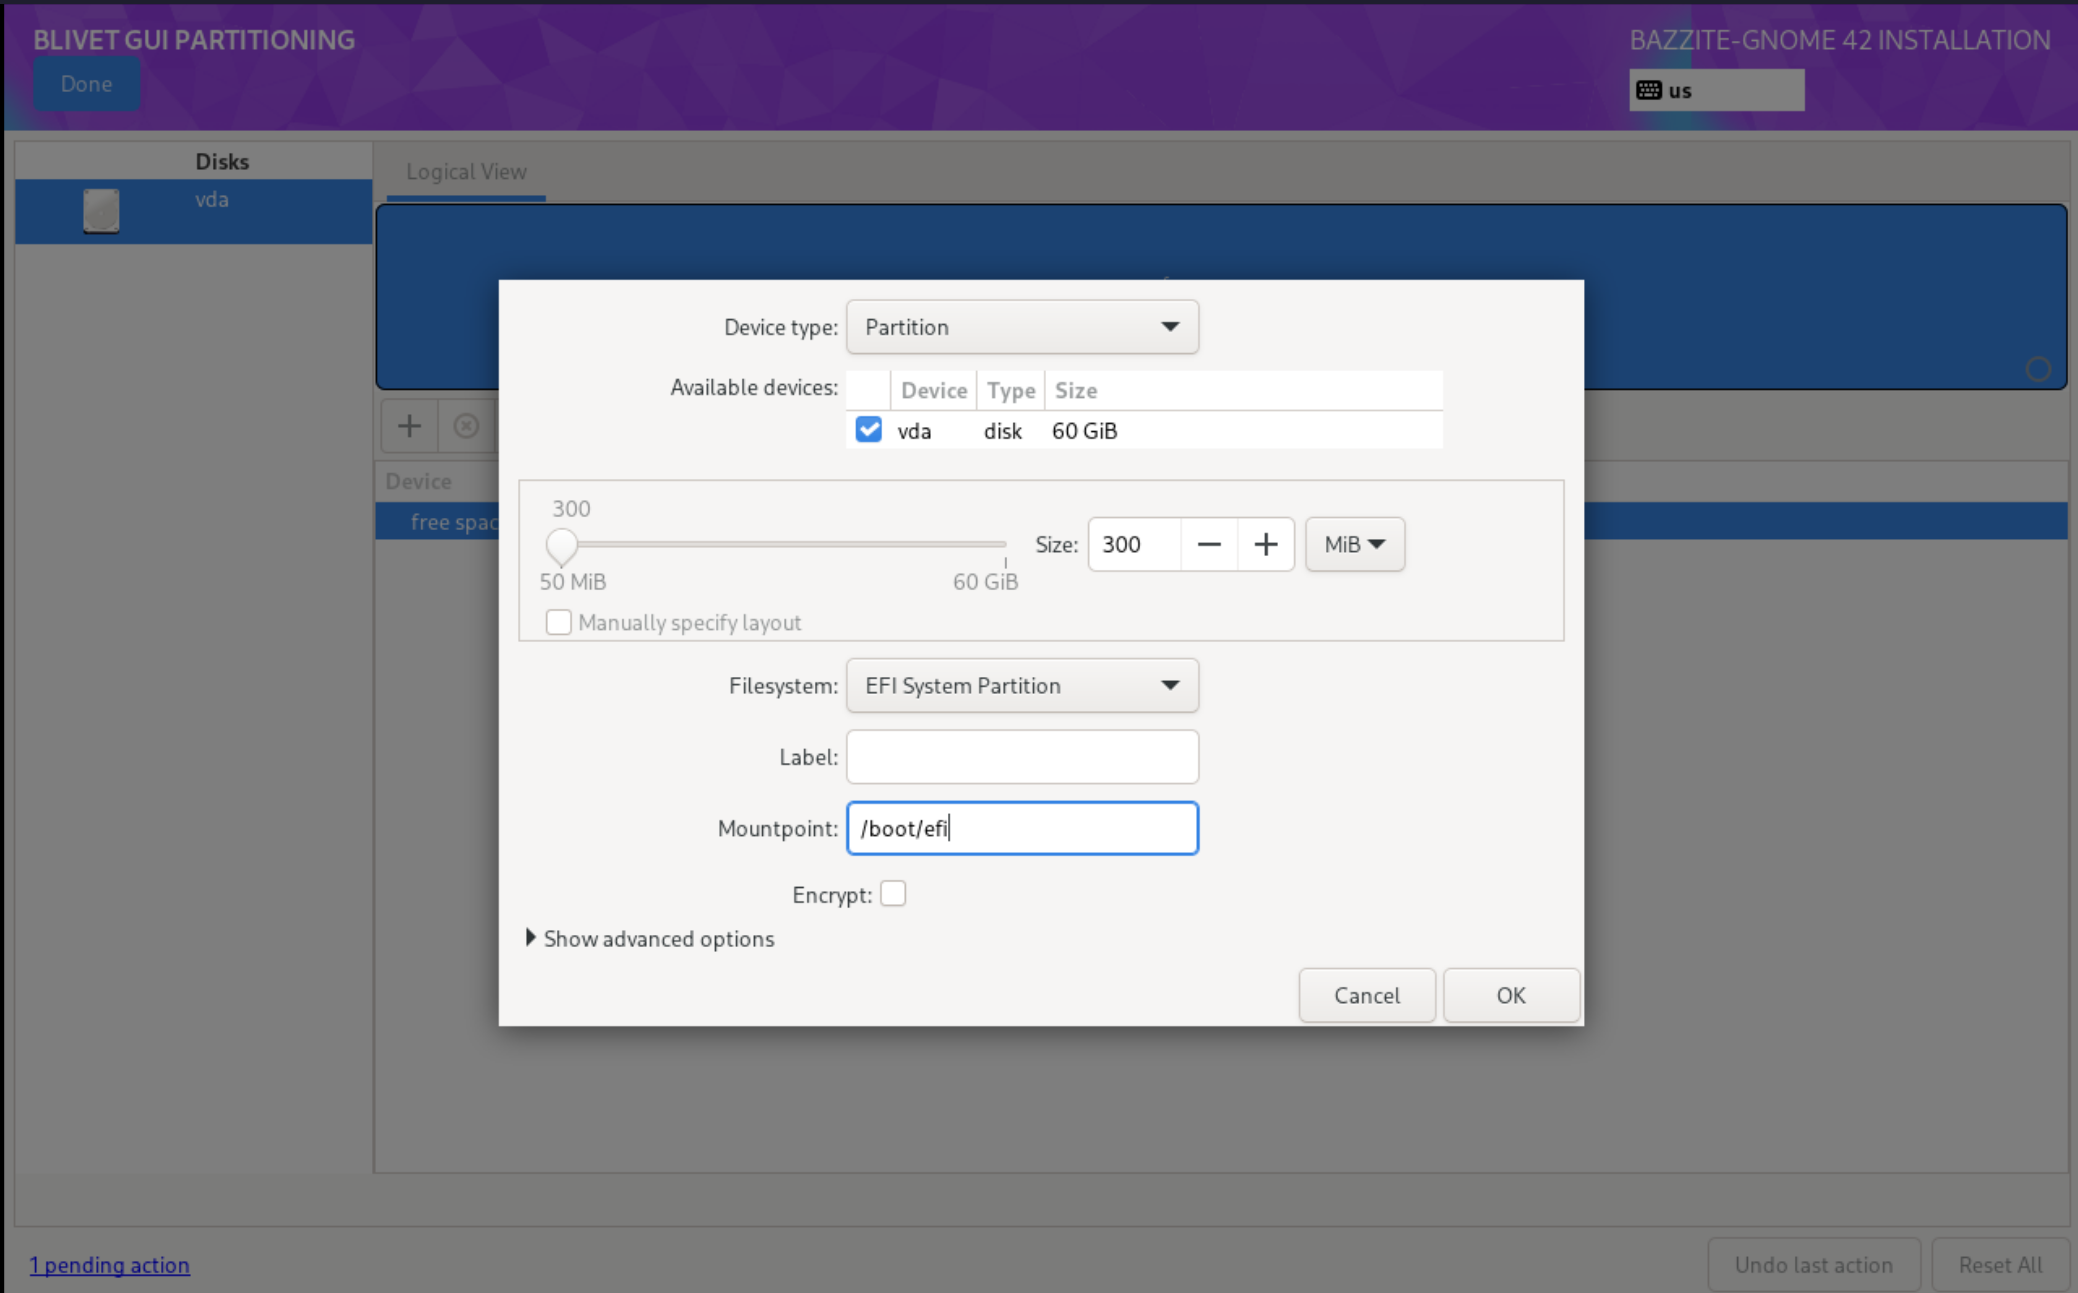Click the keyboard layout indicator showing us
This screenshot has height=1293, width=2078.
point(1714,89)
